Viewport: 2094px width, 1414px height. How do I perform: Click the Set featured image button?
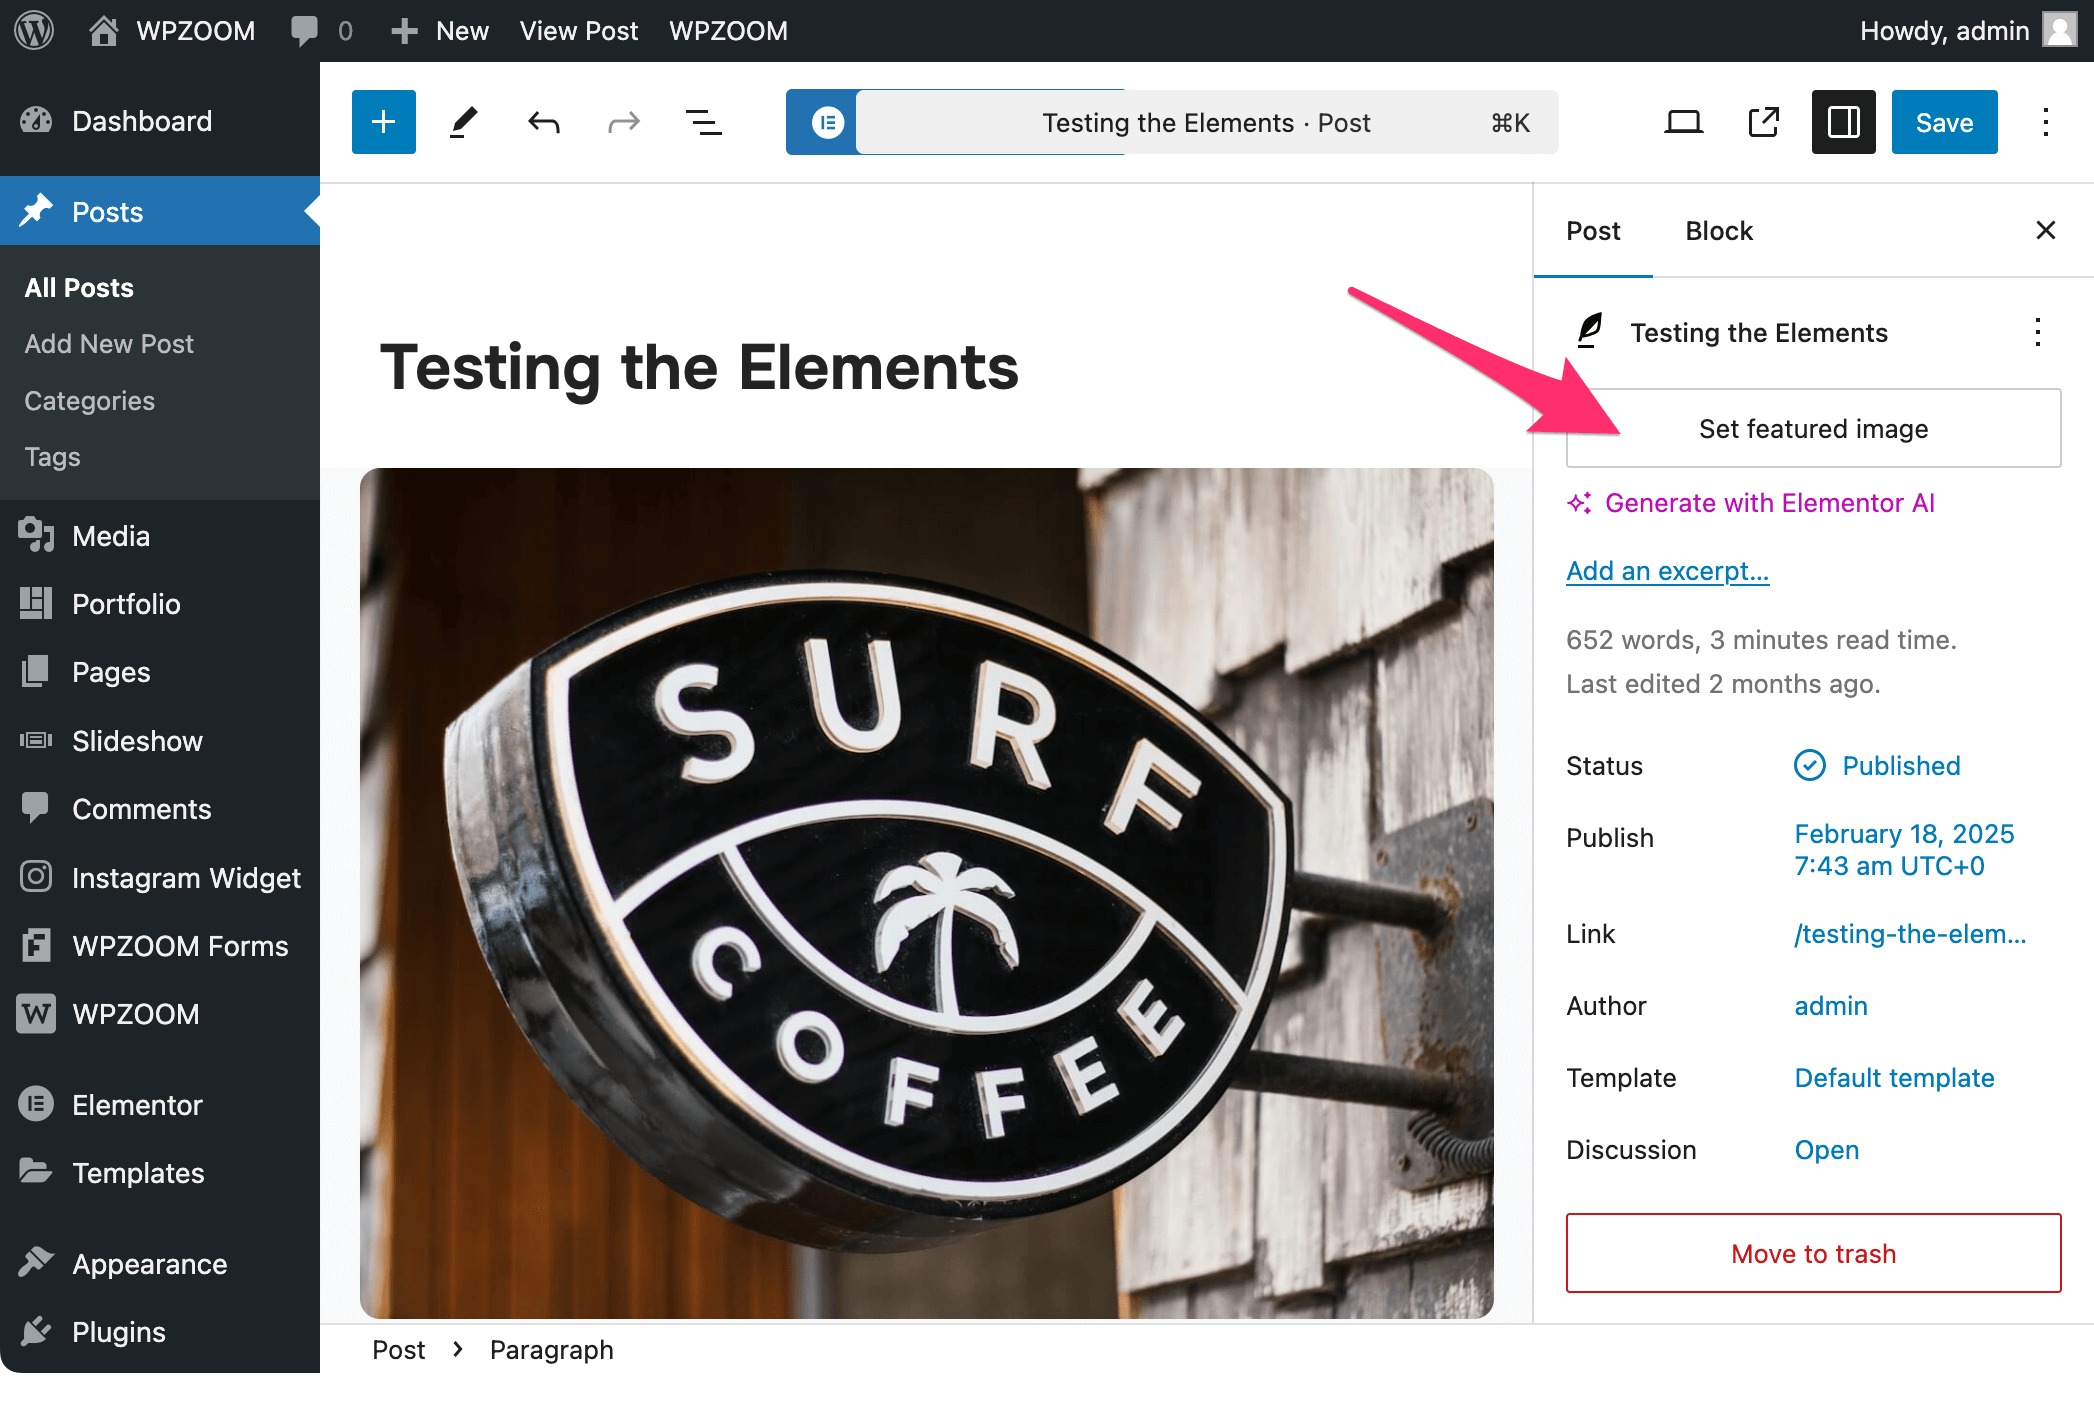pos(1812,428)
